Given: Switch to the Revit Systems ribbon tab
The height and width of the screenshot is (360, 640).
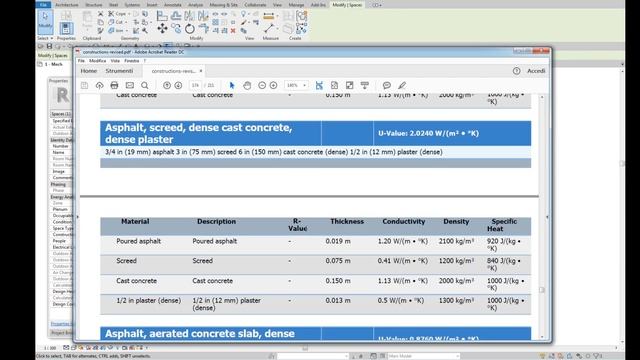Looking at the screenshot, I should 132,5.
